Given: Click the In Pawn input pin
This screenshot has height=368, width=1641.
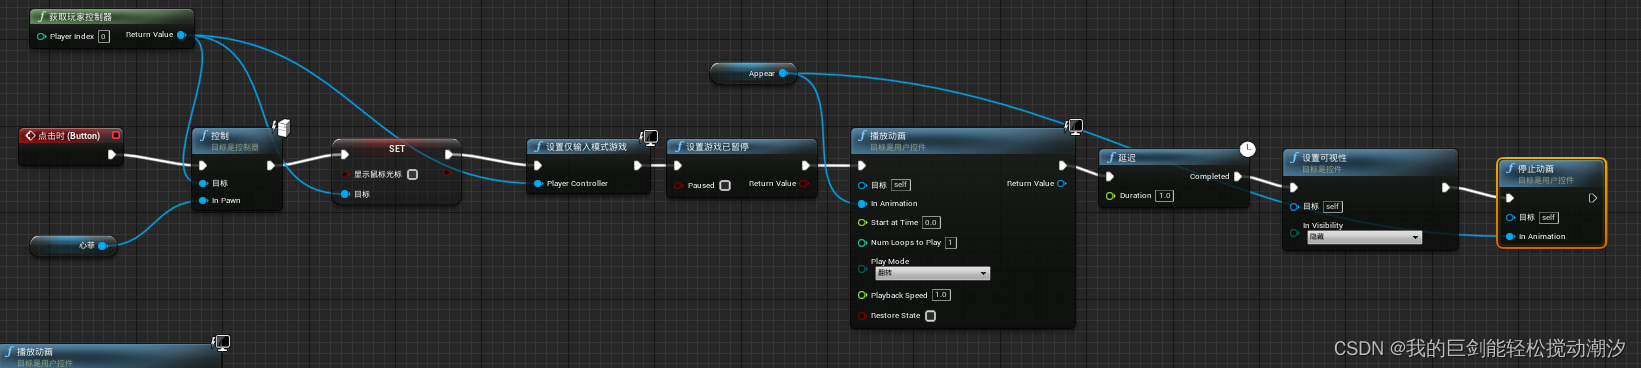Looking at the screenshot, I should click(x=203, y=200).
